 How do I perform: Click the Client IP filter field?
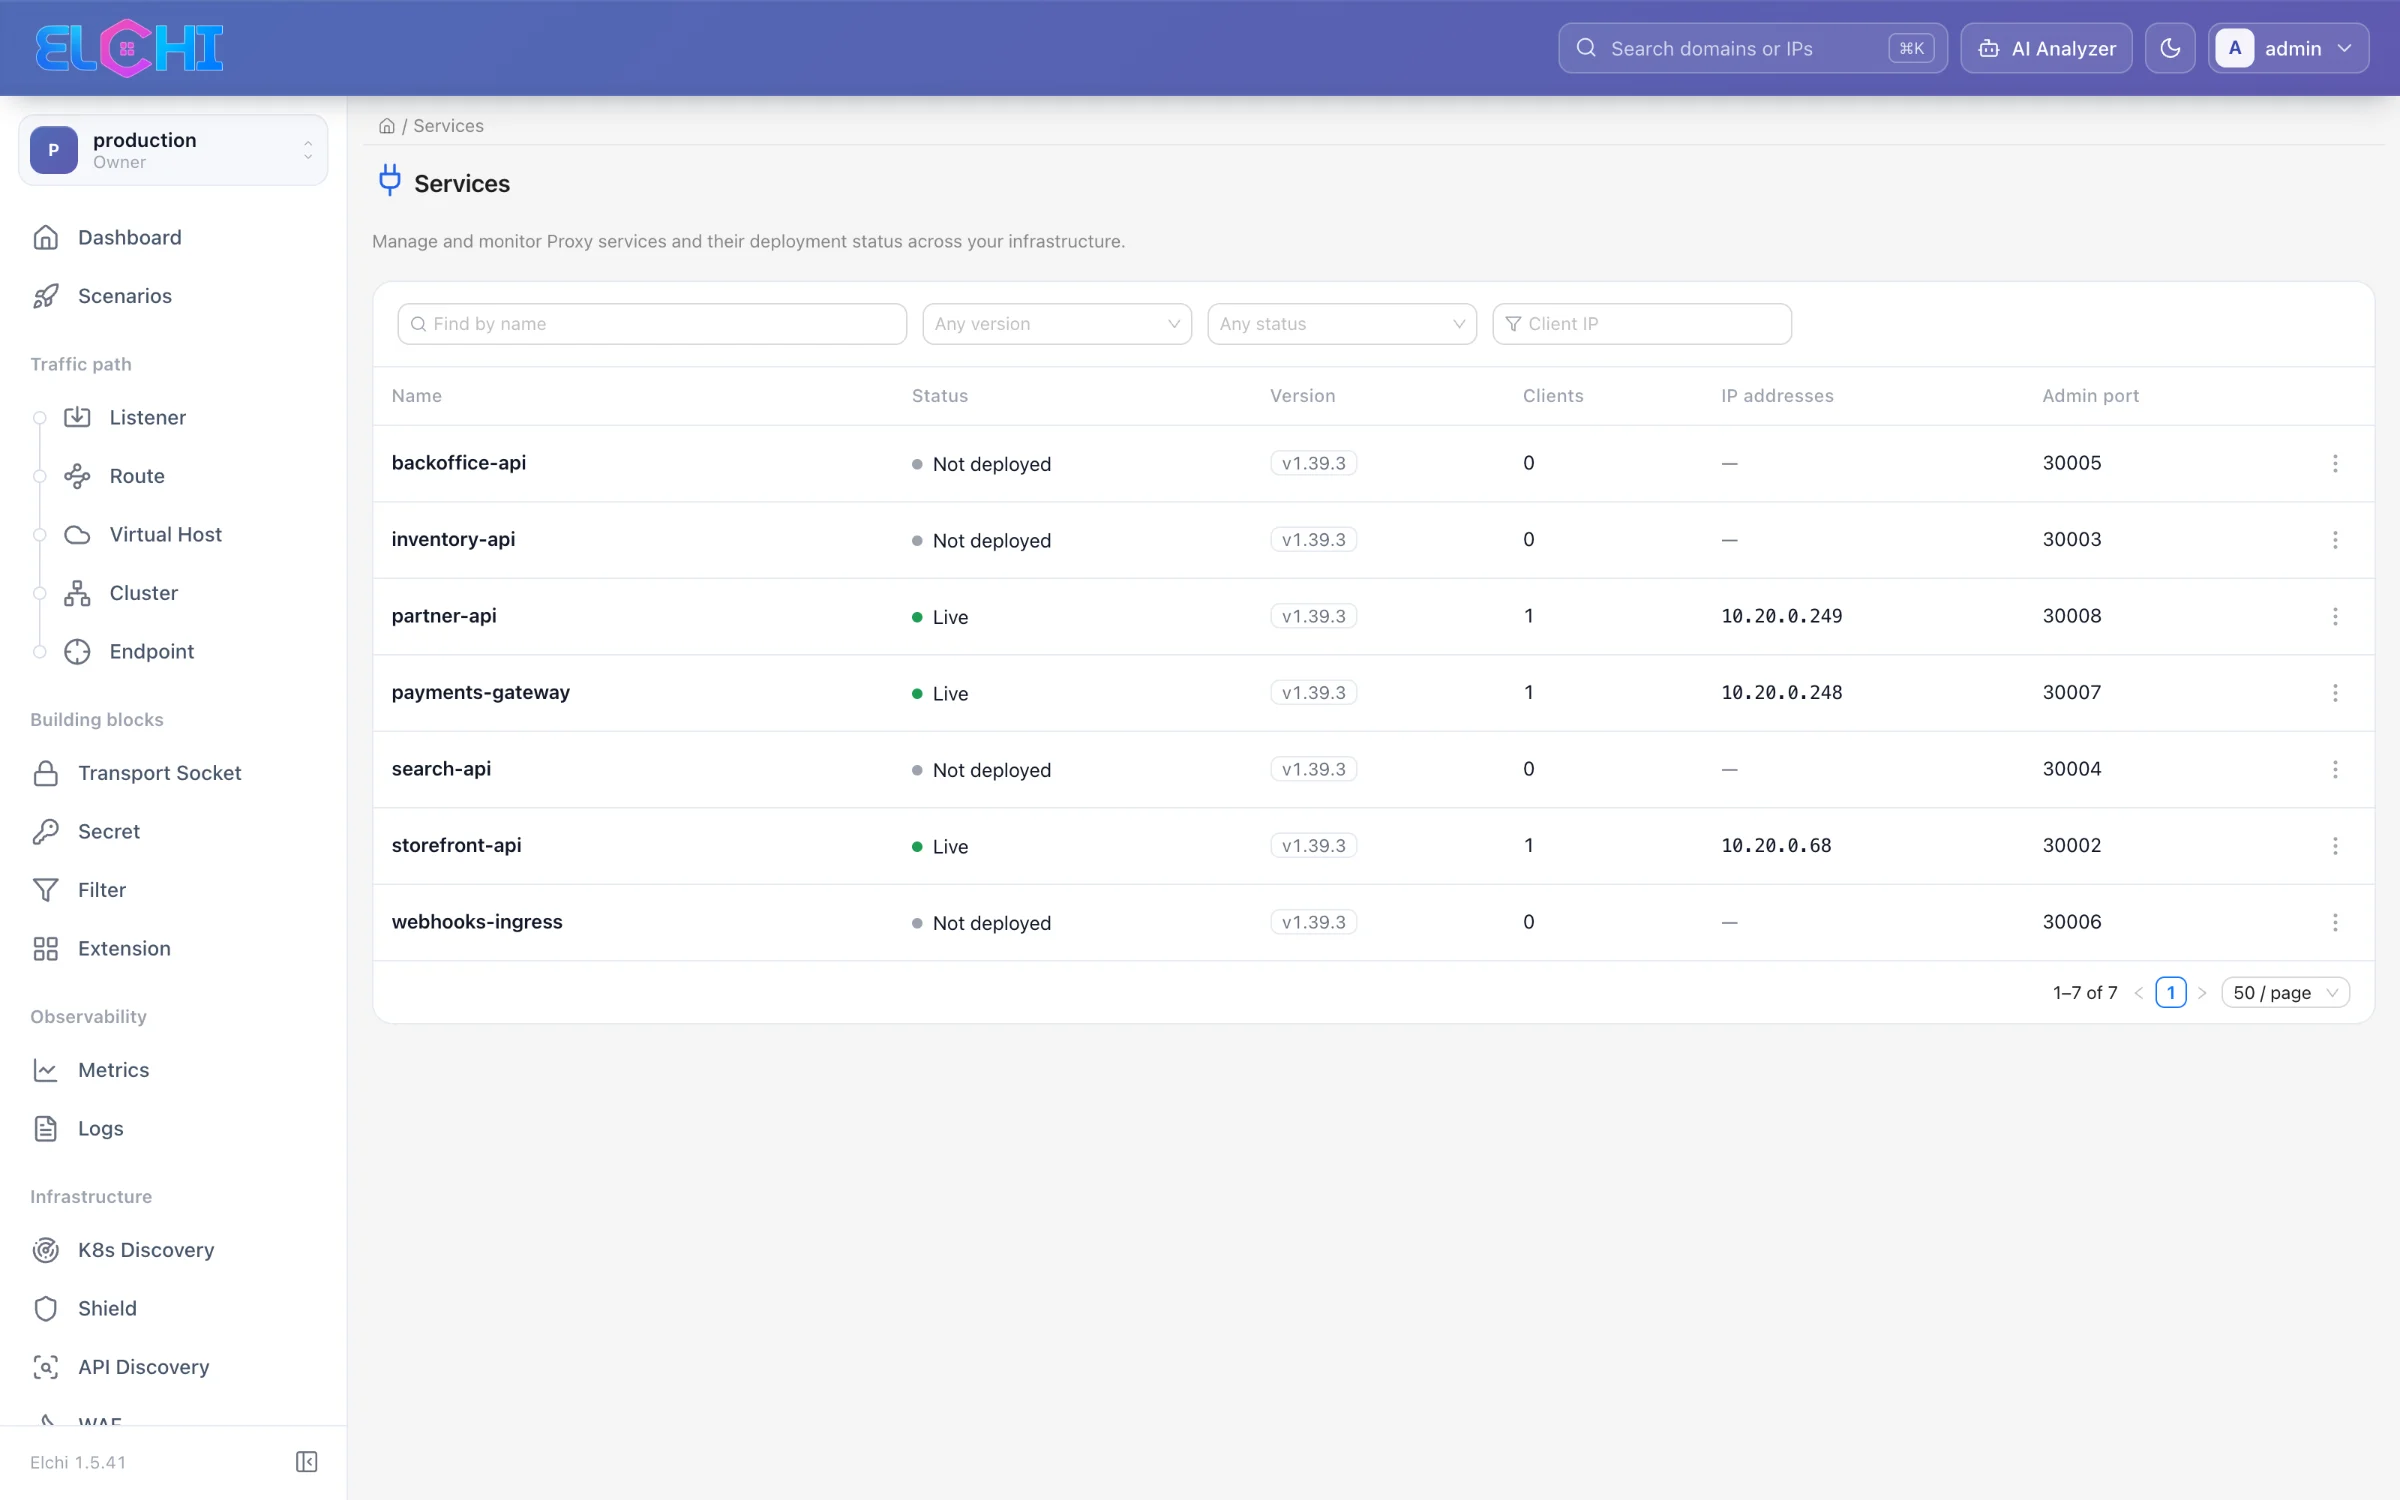point(1642,324)
